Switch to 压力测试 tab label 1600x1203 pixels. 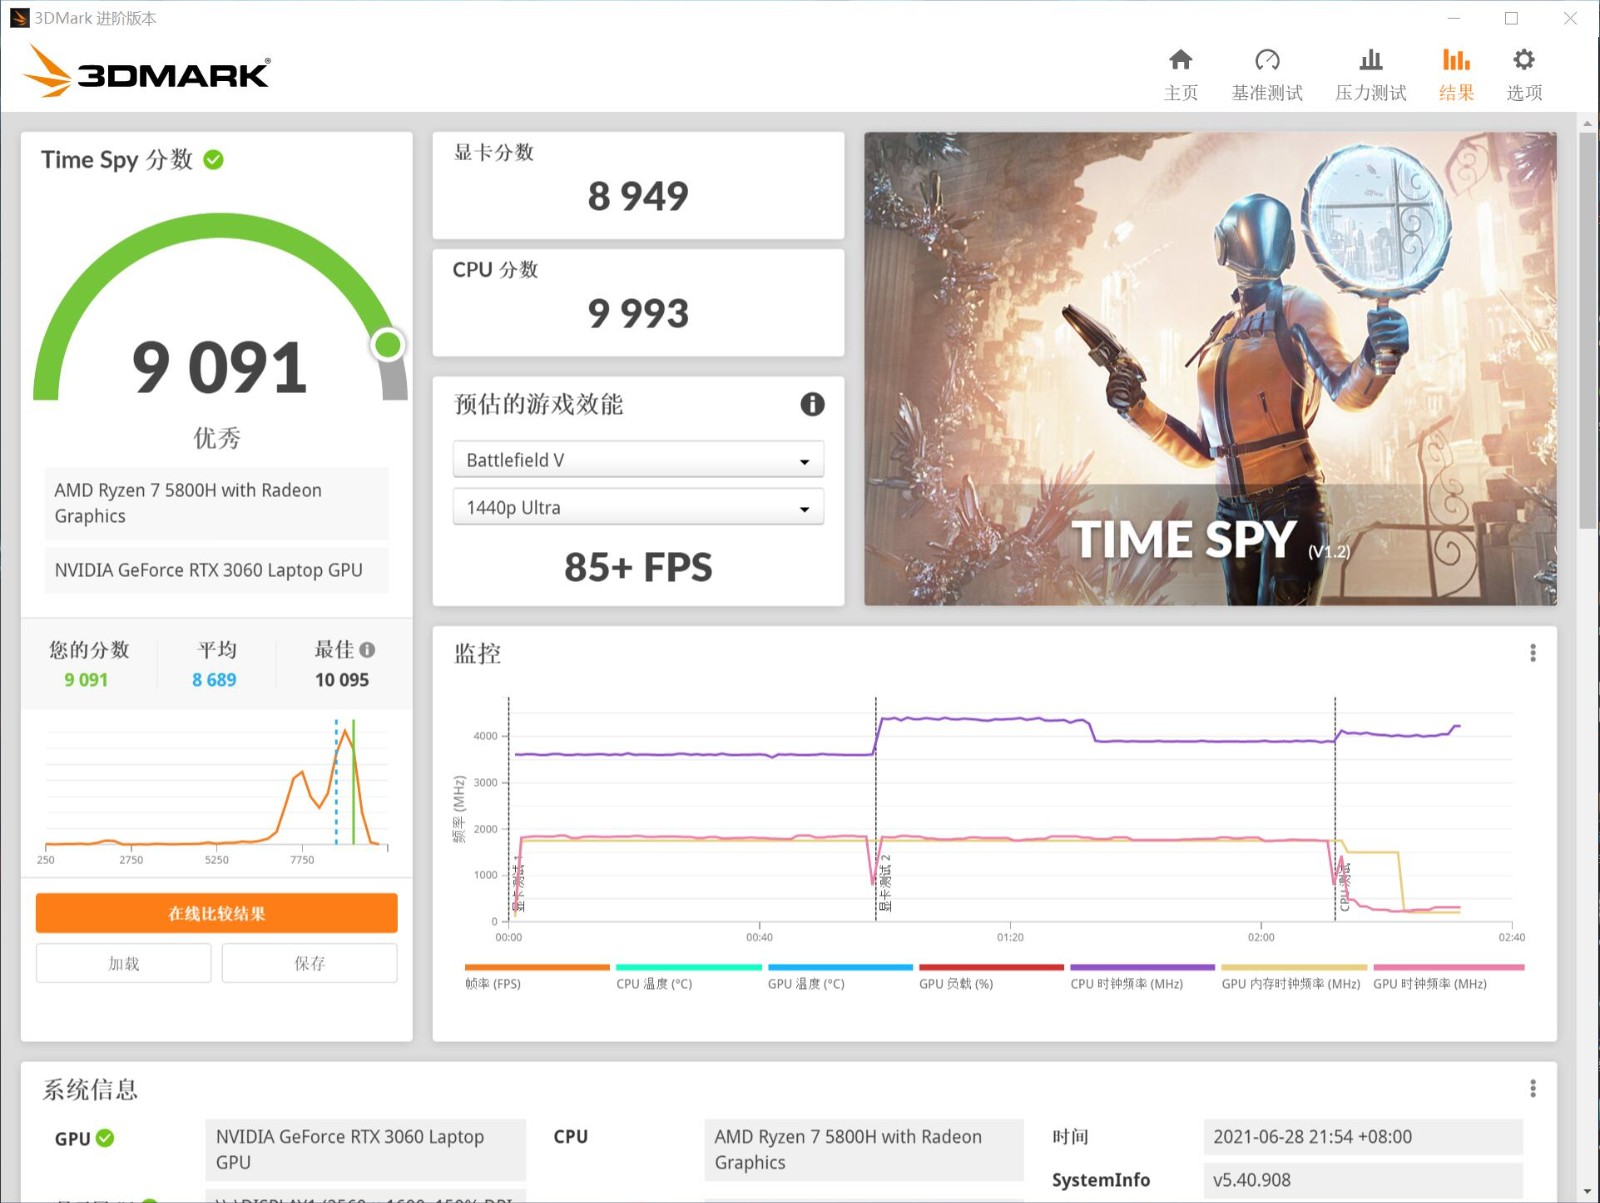(x=1371, y=93)
